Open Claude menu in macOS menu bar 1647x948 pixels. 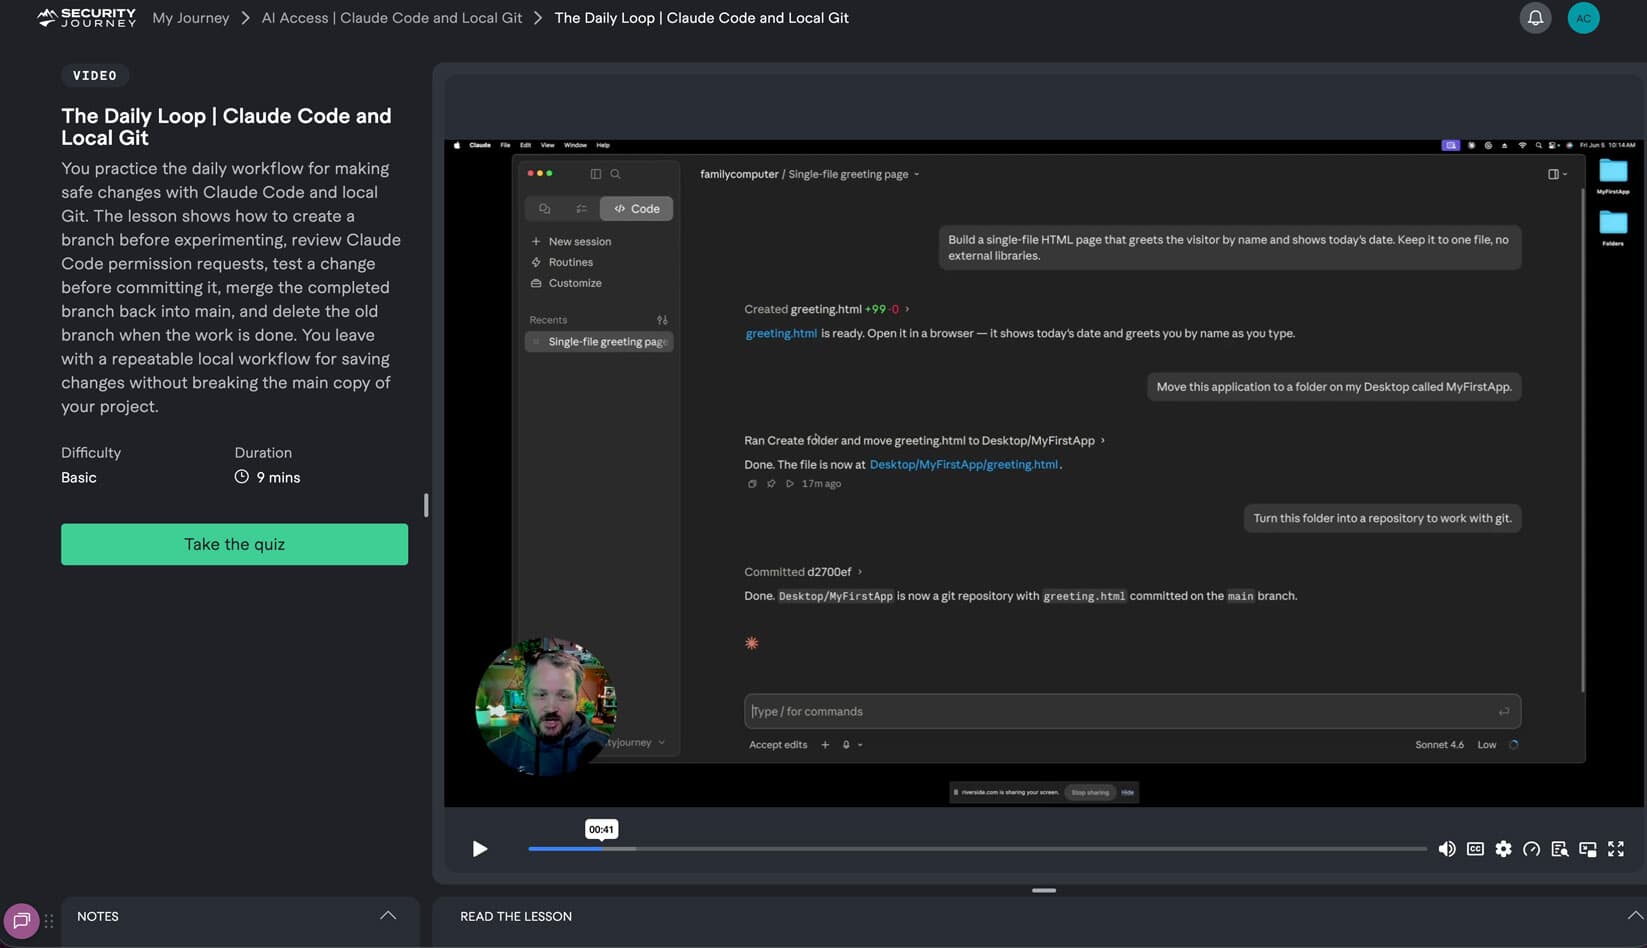(480, 145)
